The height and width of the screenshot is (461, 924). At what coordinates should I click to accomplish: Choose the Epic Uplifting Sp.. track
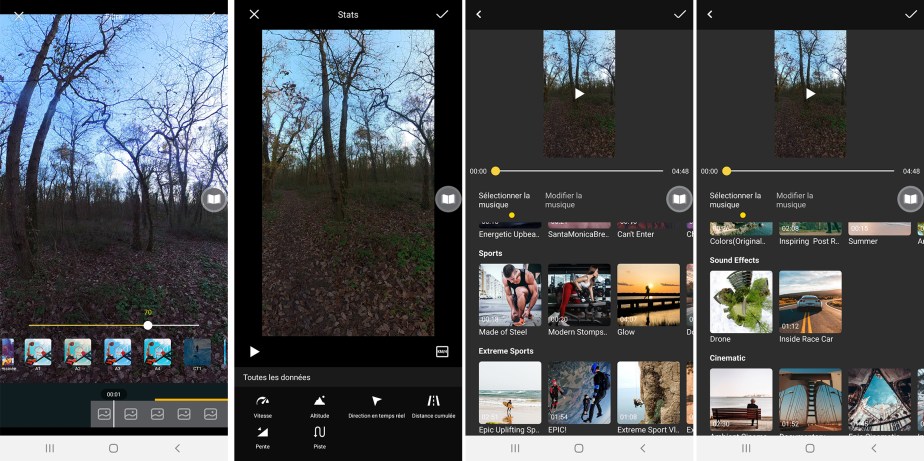[x=510, y=398]
